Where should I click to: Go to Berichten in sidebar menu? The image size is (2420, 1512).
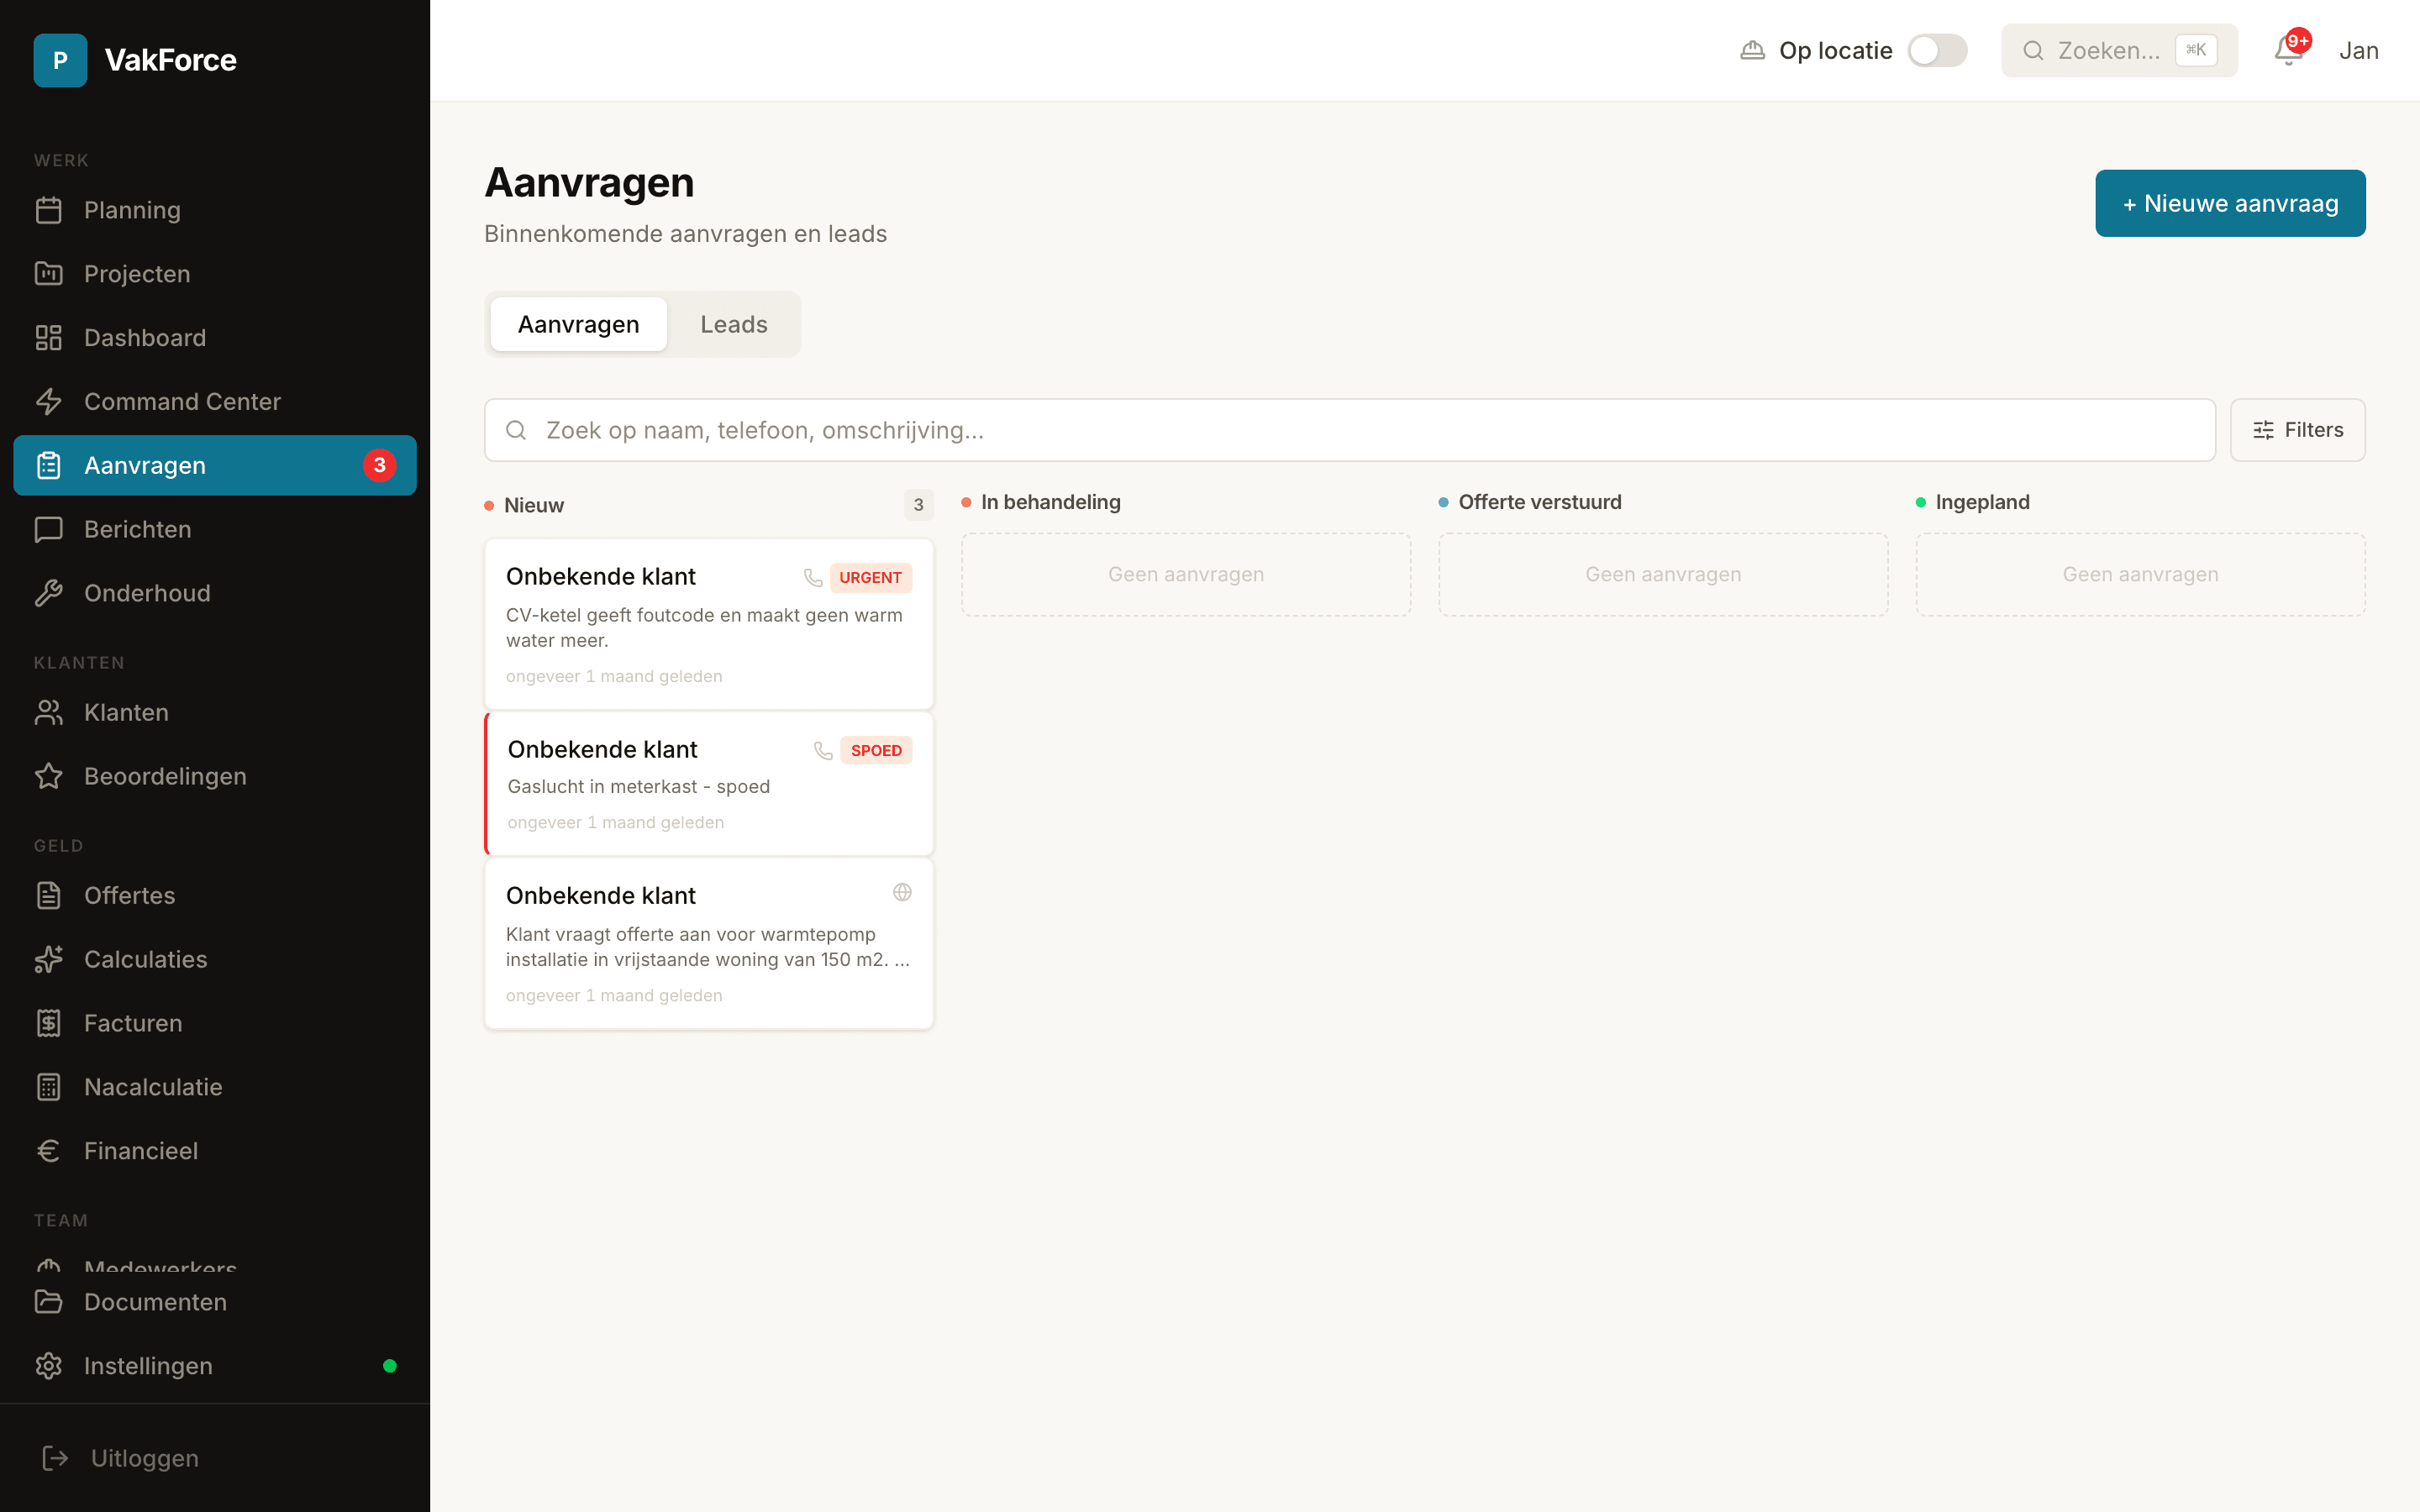click(215, 530)
